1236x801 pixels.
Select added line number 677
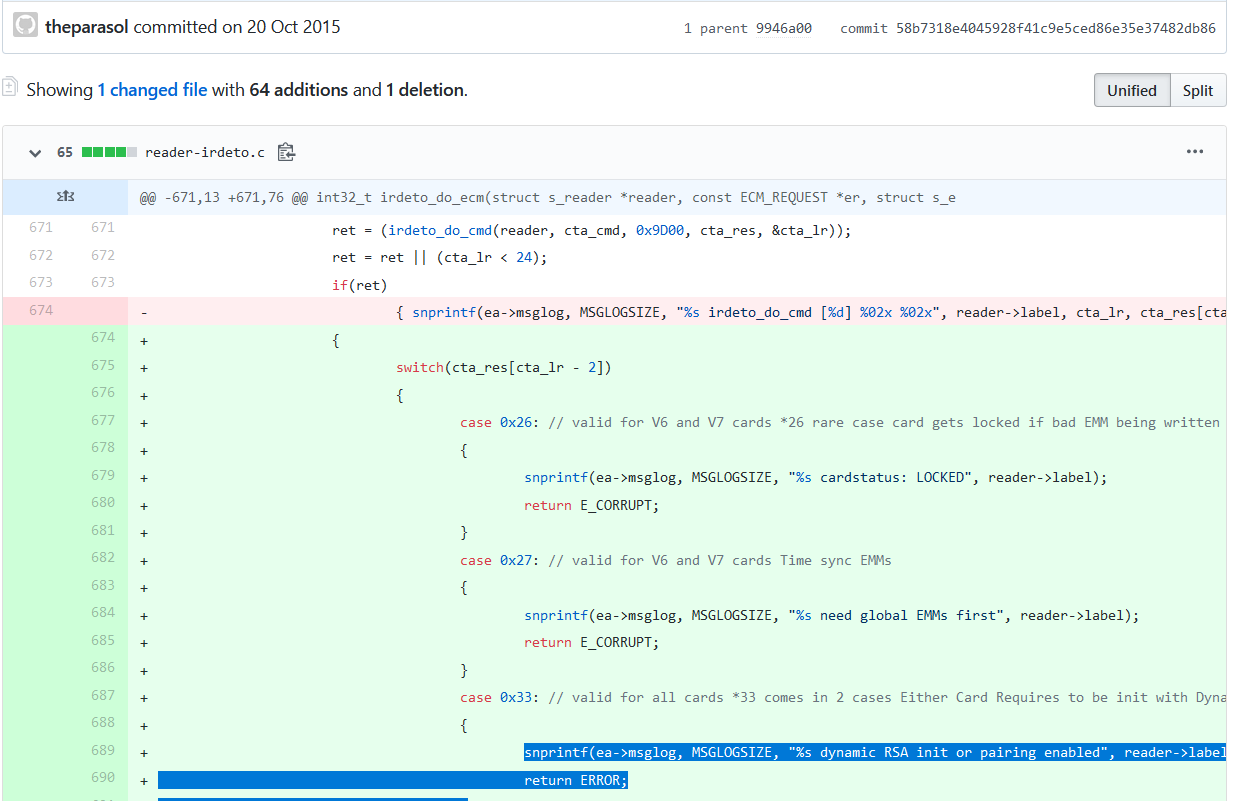103,420
